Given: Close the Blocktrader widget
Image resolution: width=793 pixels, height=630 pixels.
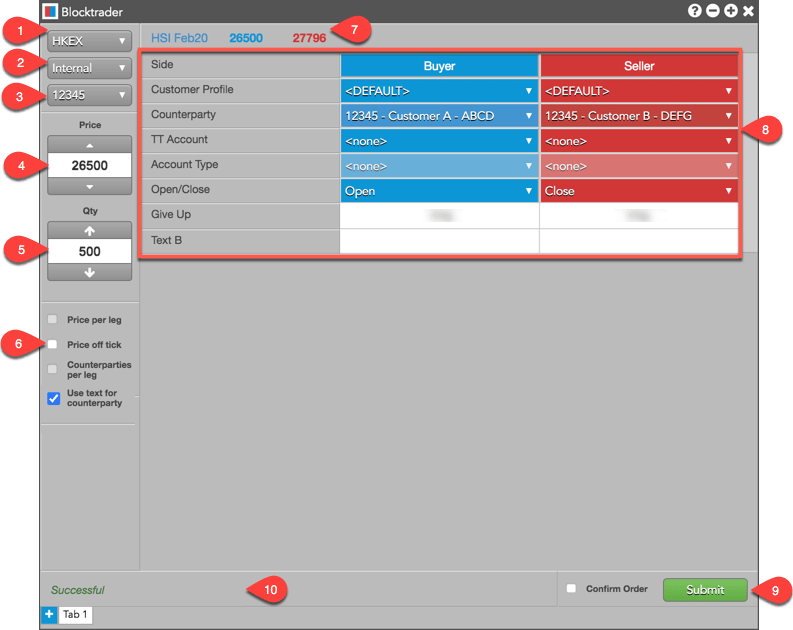Looking at the screenshot, I should pyautogui.click(x=748, y=11).
